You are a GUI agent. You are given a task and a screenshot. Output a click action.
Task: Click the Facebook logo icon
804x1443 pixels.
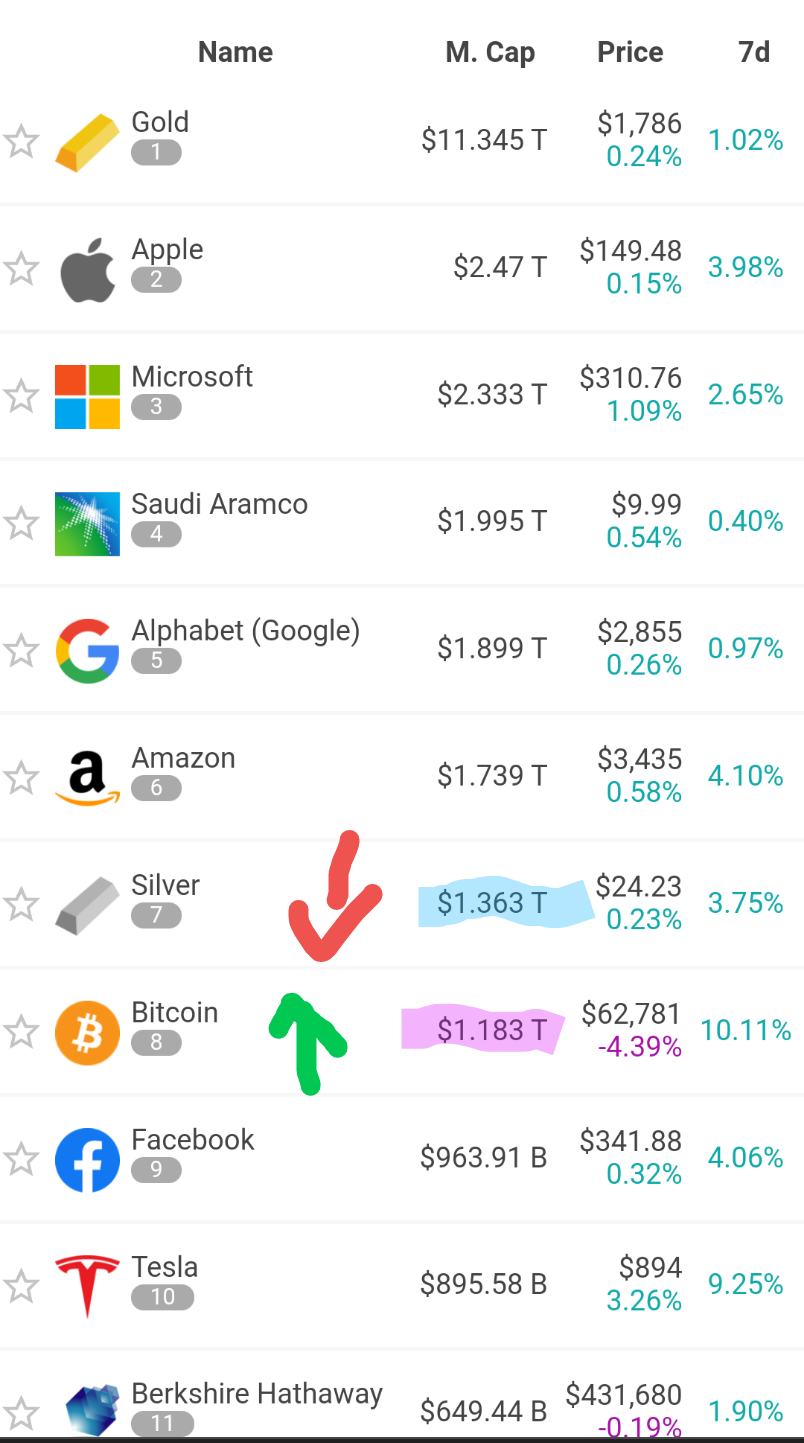coord(87,1159)
